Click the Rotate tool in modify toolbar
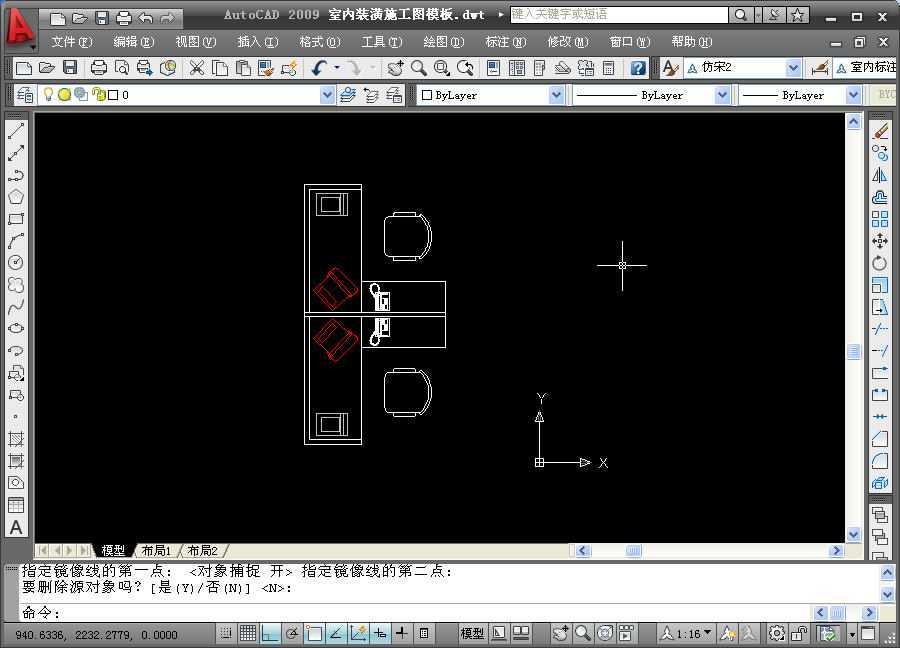 (880, 263)
